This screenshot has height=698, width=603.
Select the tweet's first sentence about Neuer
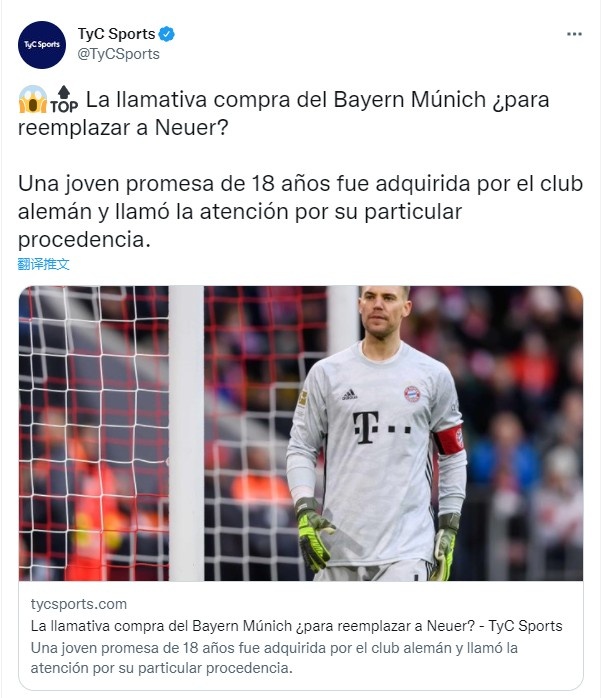tap(283, 114)
